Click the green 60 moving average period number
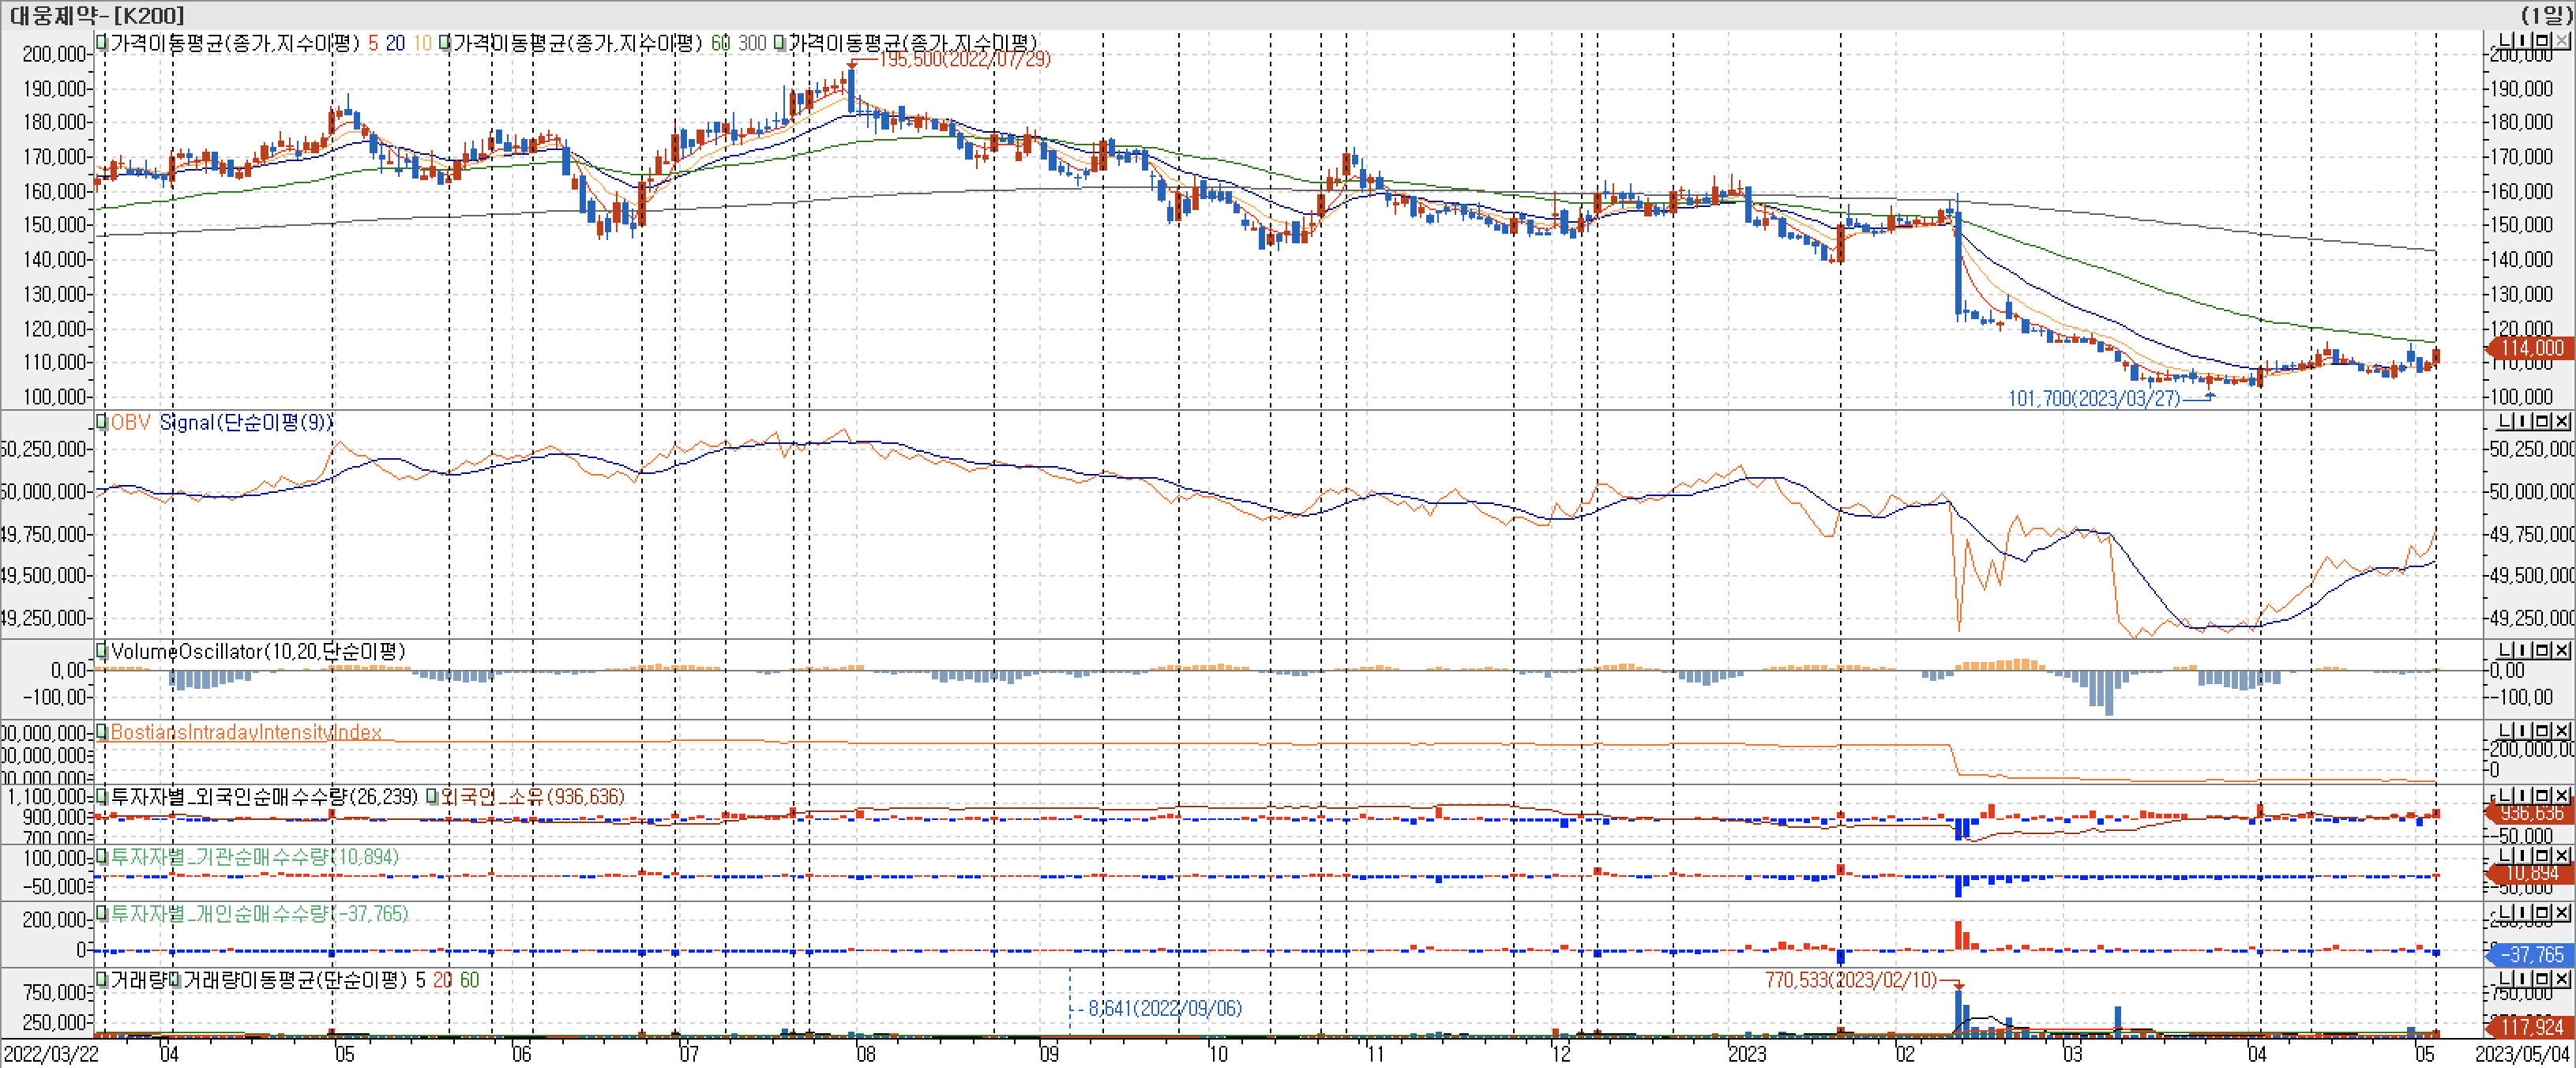 720,43
